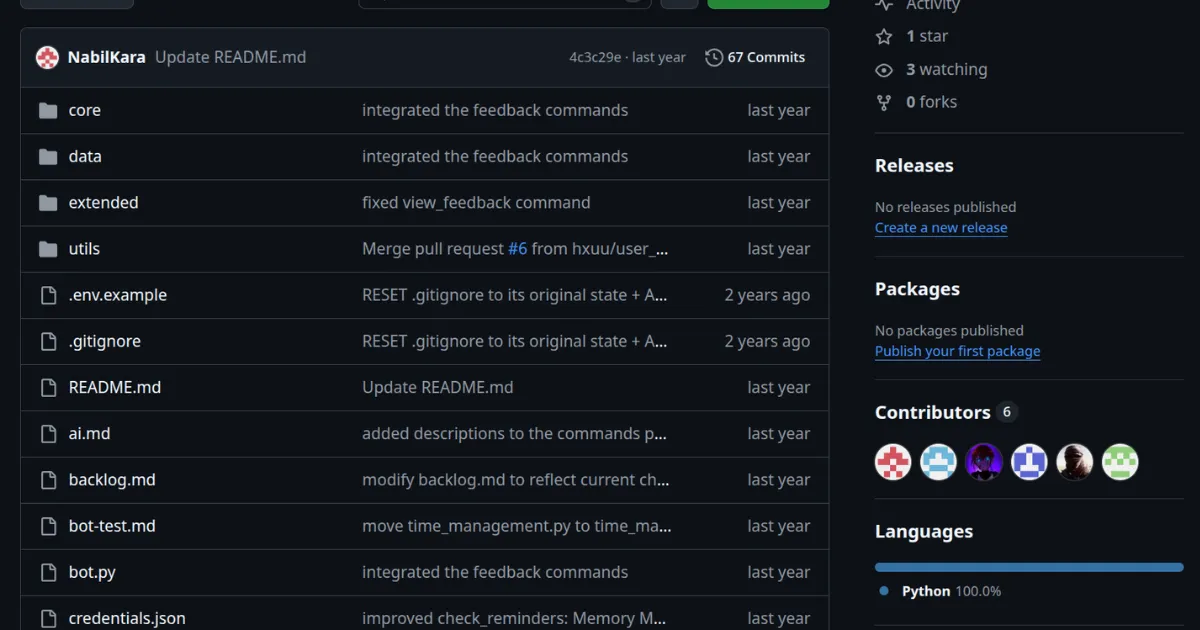Open the Releases section heading
This screenshot has height=630, width=1200.
pyautogui.click(x=914, y=166)
